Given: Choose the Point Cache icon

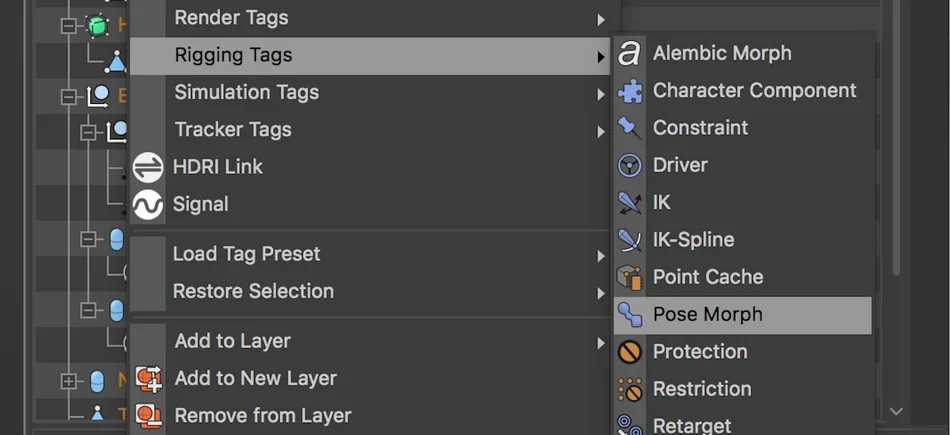Looking at the screenshot, I should (629, 277).
